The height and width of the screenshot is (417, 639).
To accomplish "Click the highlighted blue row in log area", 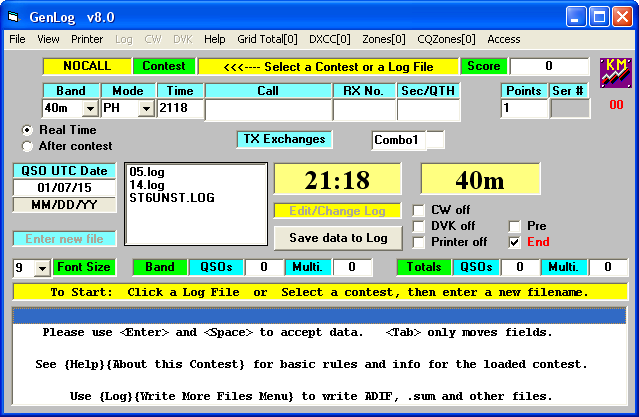I will tap(320, 316).
